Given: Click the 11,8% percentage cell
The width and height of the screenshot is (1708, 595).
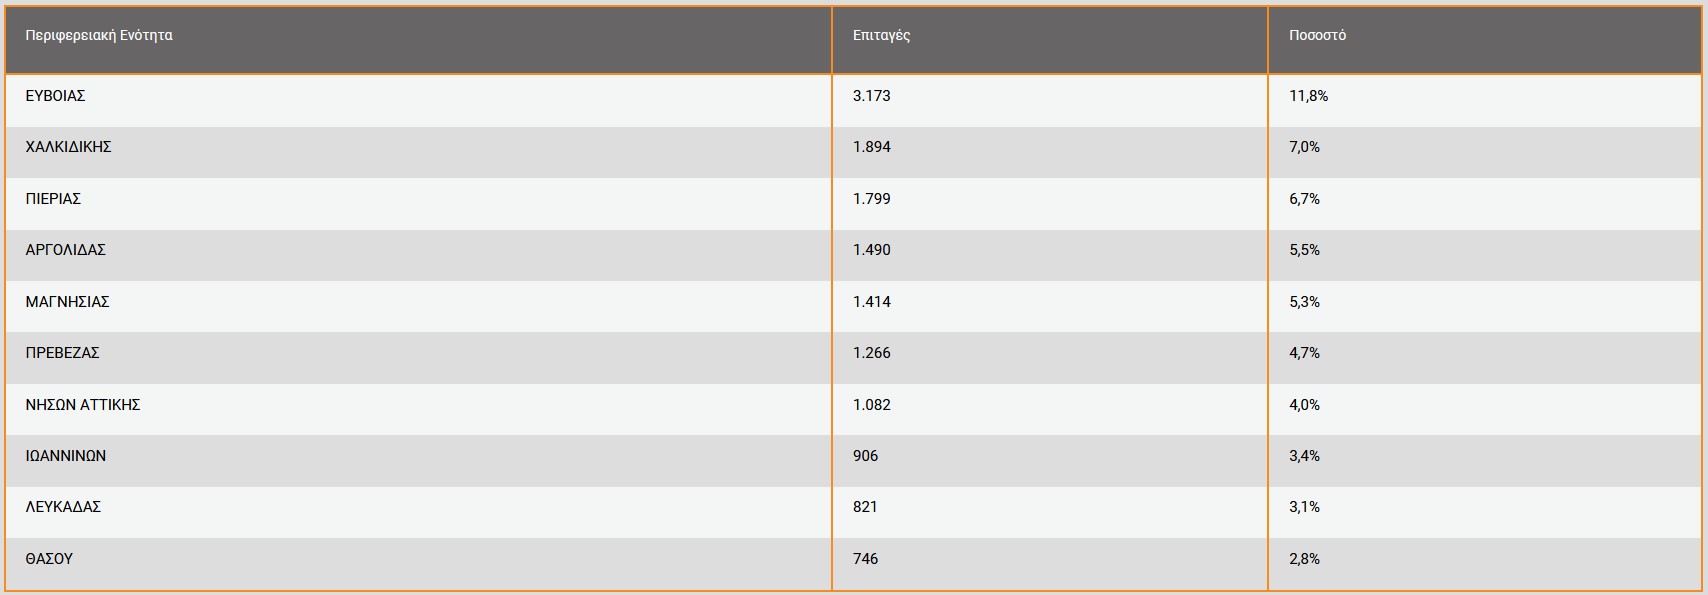Looking at the screenshot, I should click(x=1308, y=96).
